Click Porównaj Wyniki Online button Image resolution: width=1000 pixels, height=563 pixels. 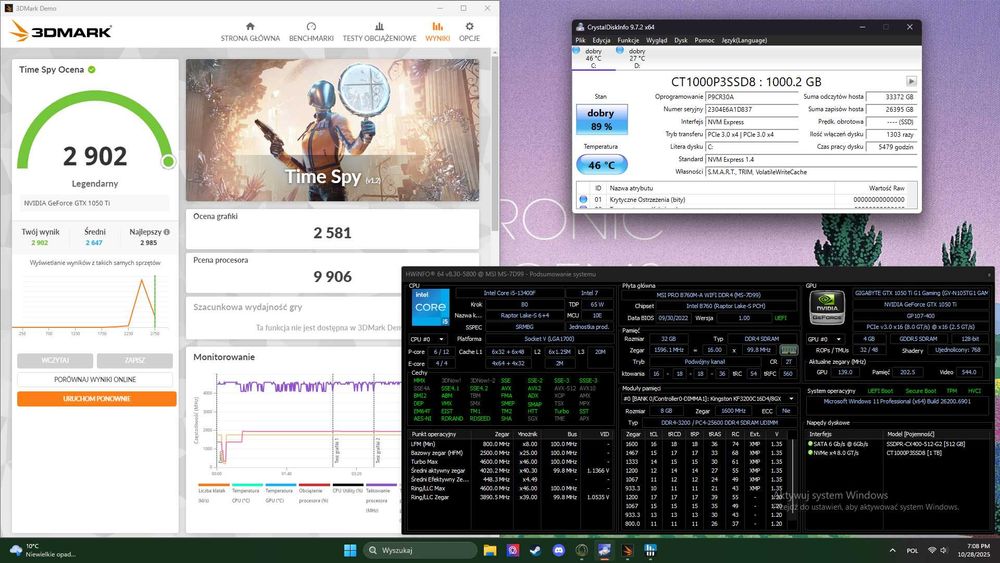95,379
